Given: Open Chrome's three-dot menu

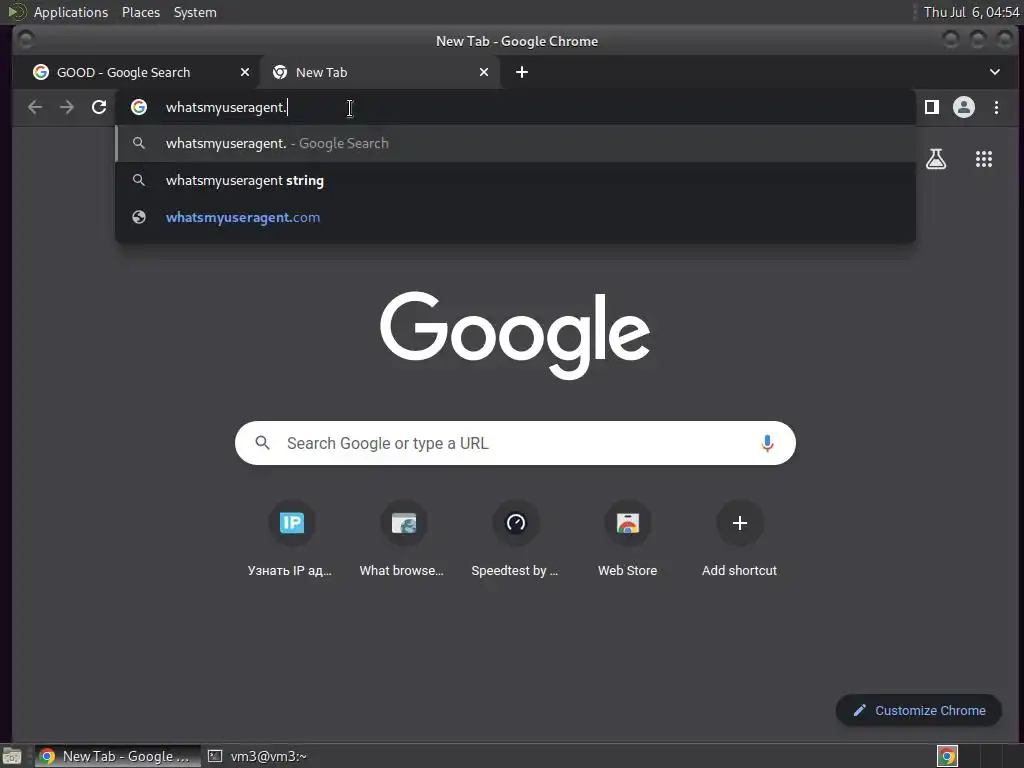Looking at the screenshot, I should click(996, 107).
